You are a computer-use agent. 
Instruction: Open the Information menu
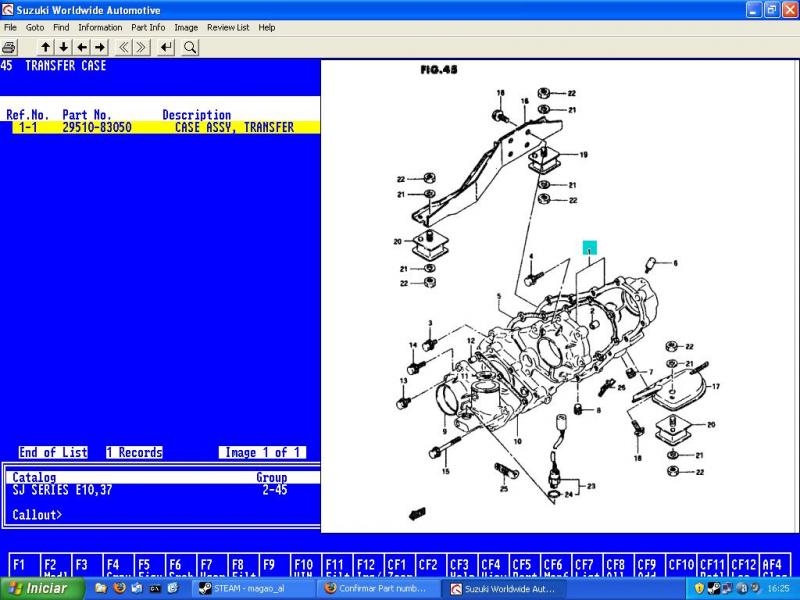100,28
